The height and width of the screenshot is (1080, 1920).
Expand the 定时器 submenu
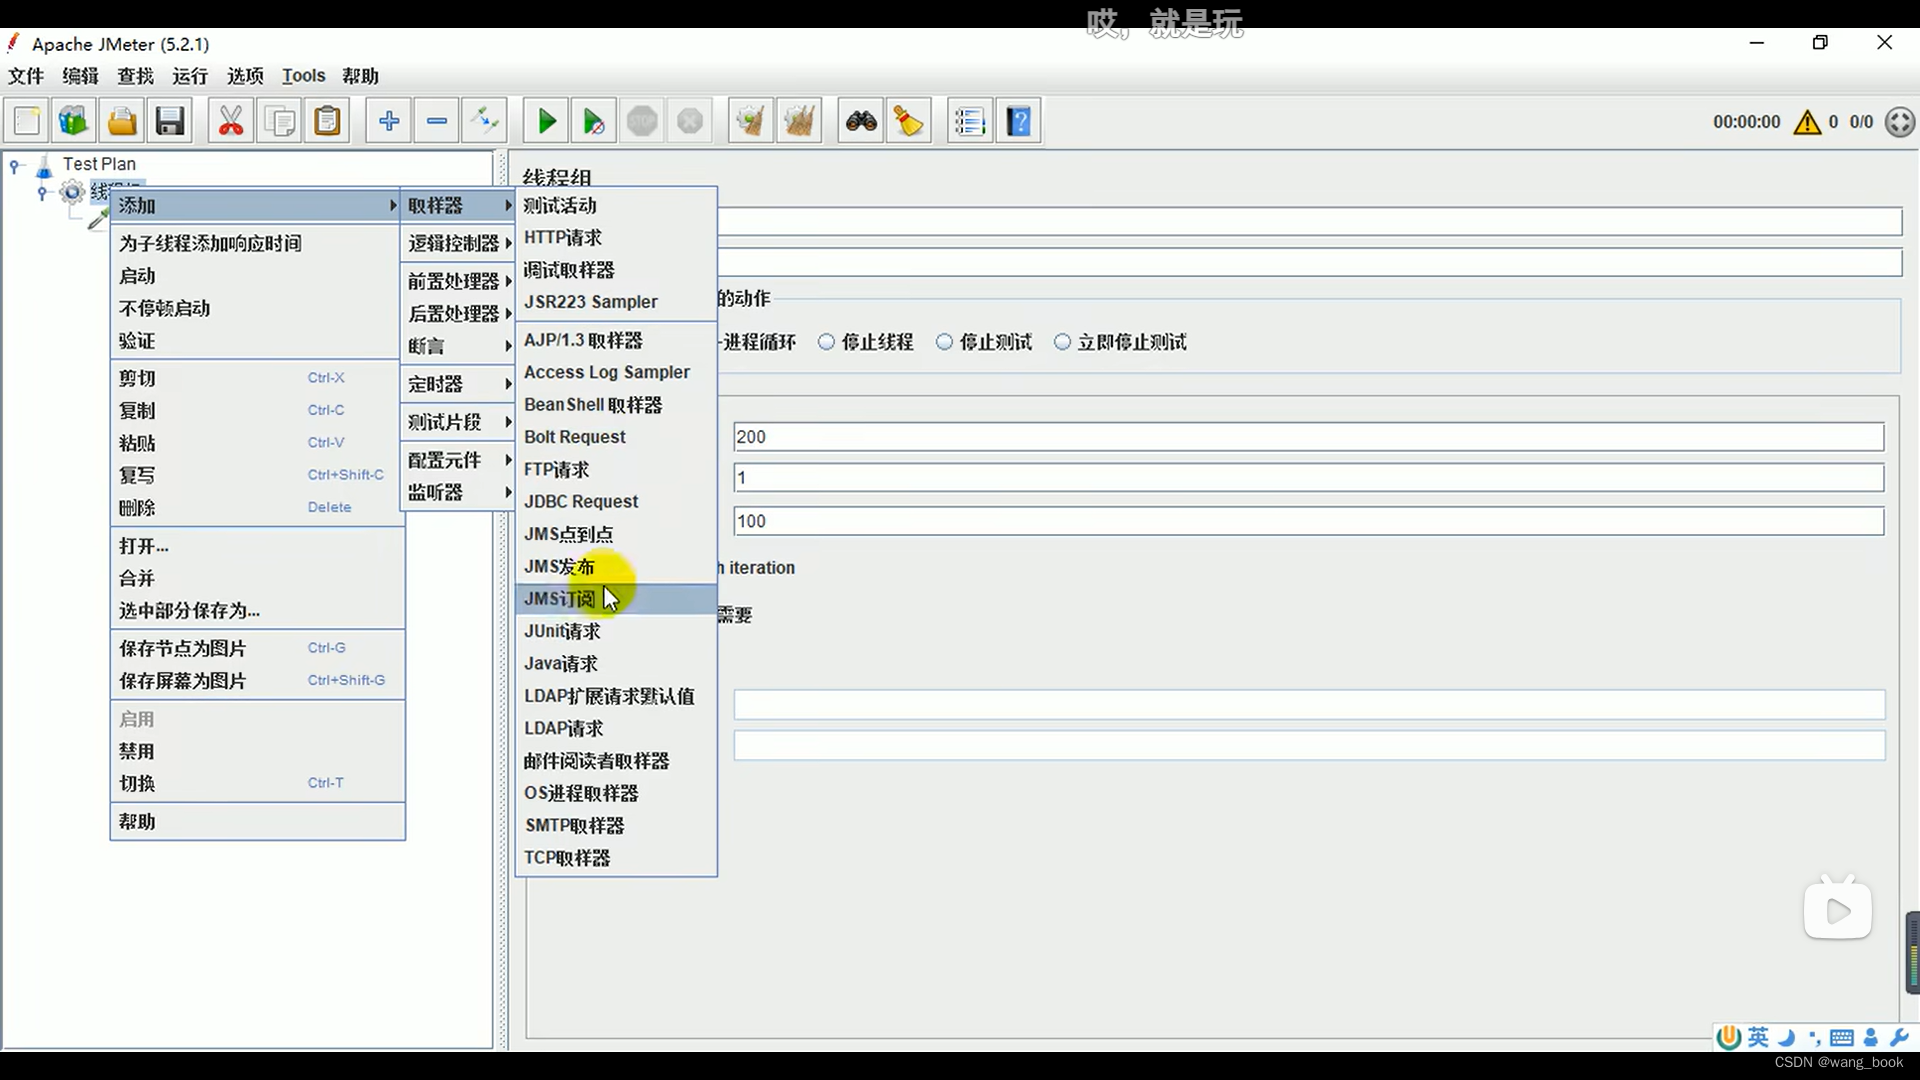pyautogui.click(x=458, y=384)
